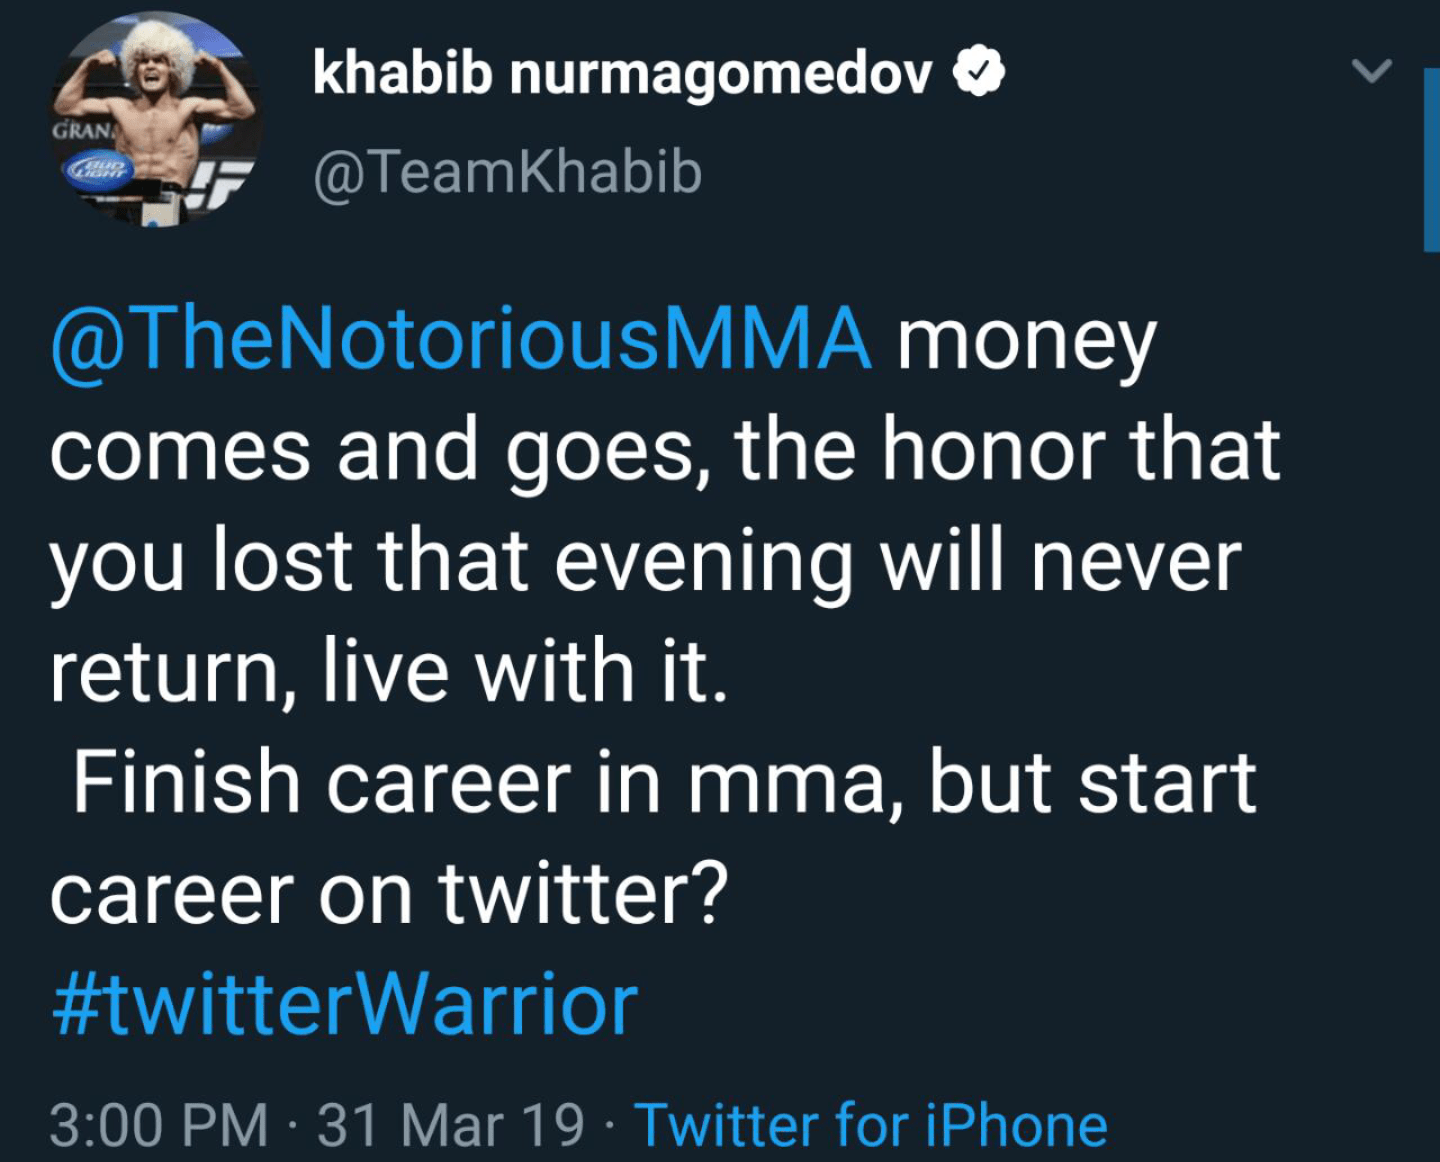
Task: Click the display name khabib nurmagomedov
Action: click(x=622, y=72)
